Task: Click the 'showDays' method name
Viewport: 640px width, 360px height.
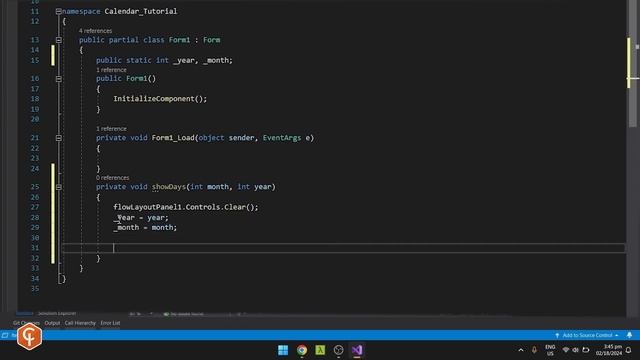Action: (169, 187)
